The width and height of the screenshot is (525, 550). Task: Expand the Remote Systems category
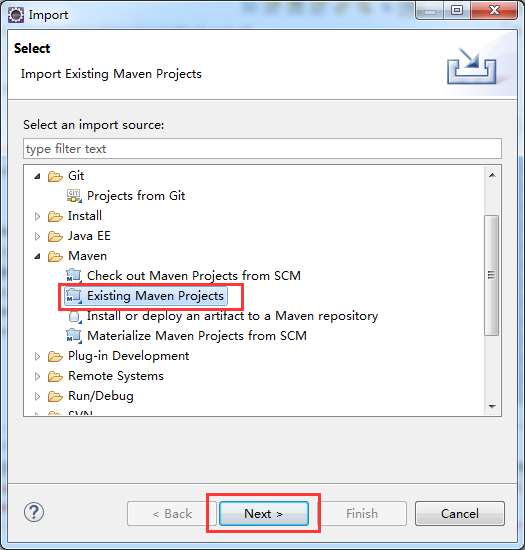37,376
